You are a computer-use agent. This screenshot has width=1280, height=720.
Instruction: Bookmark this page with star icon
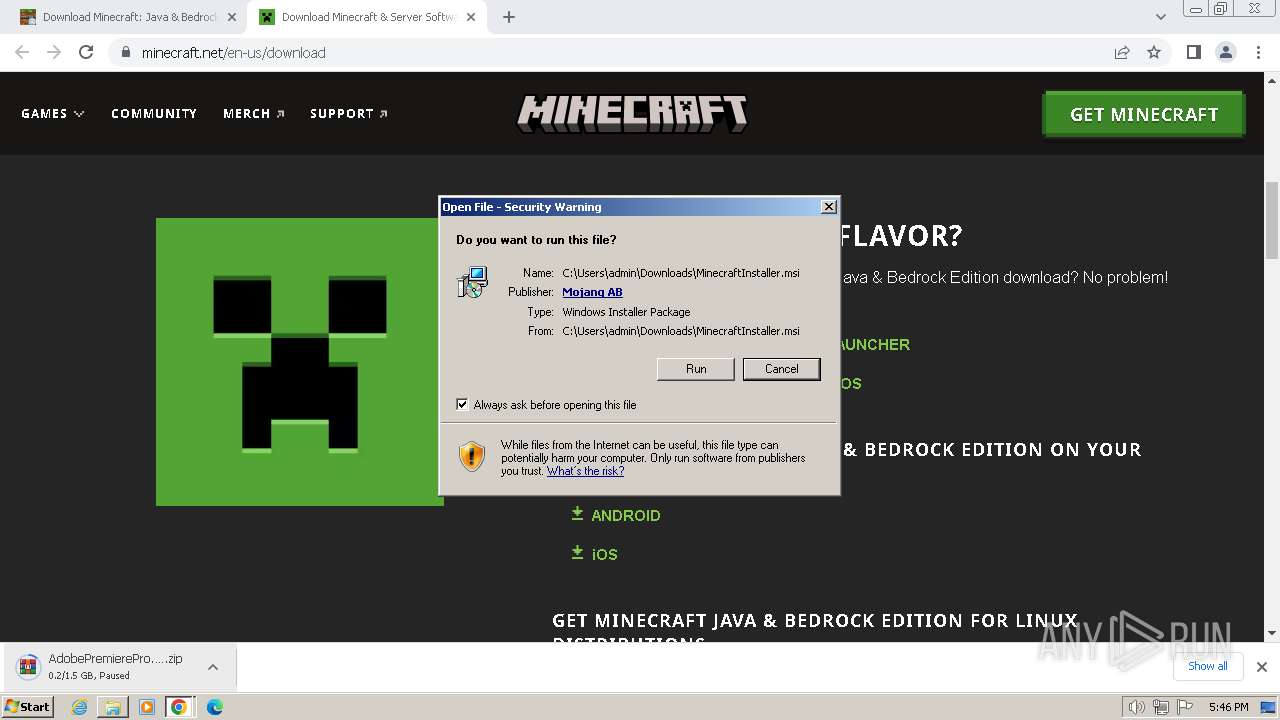1154,52
